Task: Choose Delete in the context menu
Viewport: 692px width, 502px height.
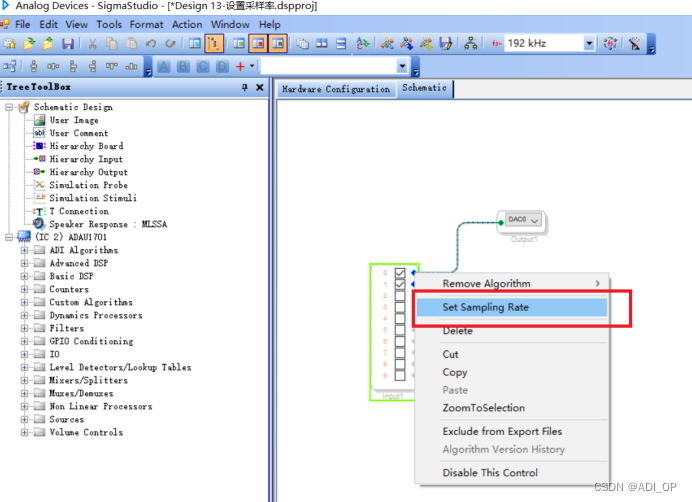Action: click(x=511, y=331)
